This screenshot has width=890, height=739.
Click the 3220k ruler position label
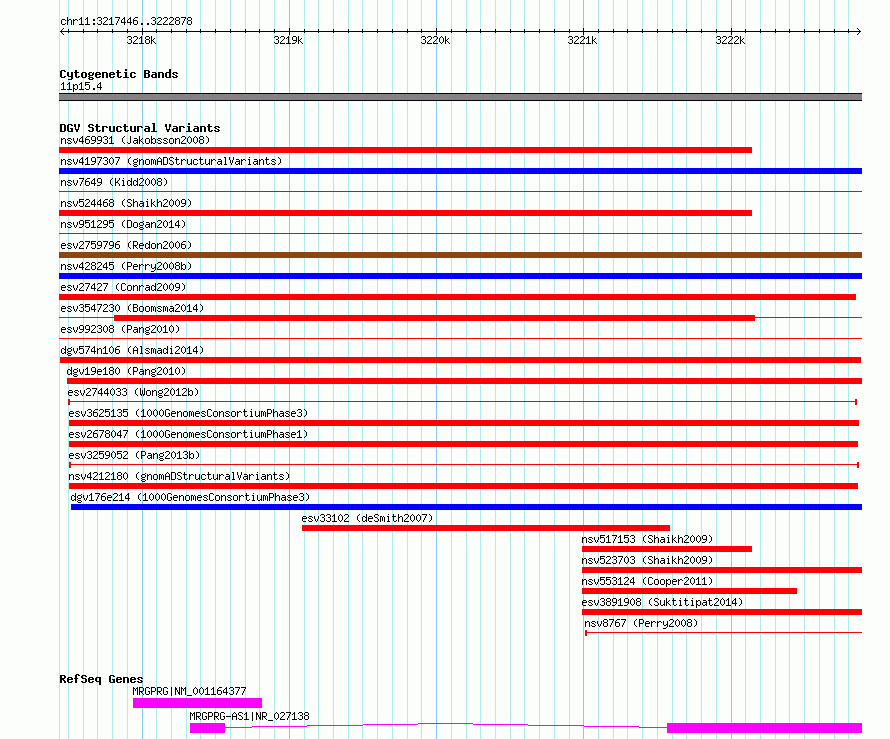click(435, 40)
